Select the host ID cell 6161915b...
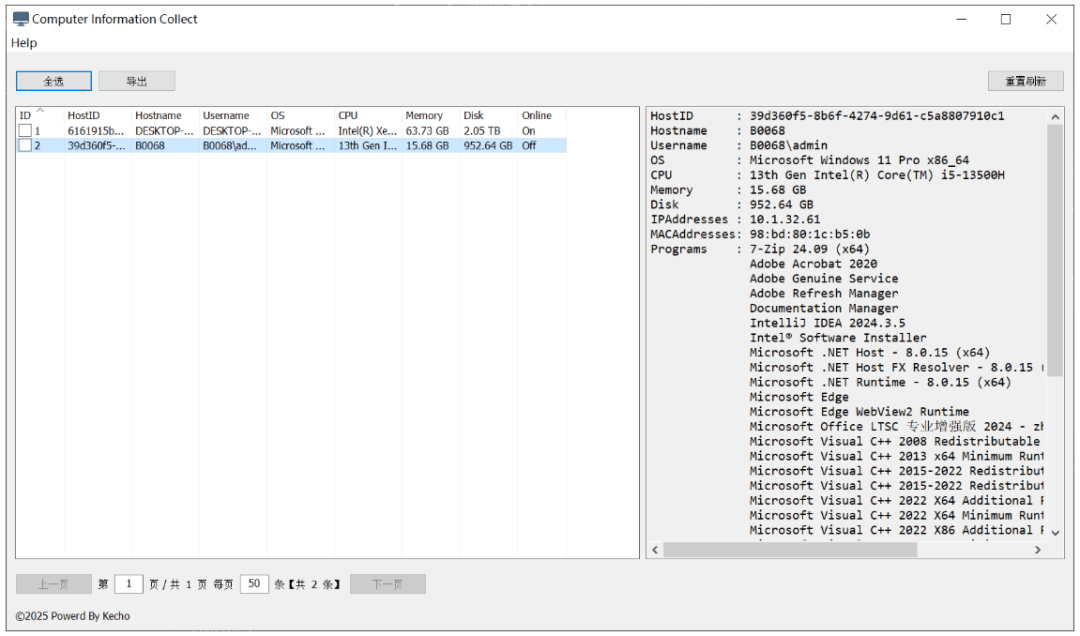 point(96,131)
